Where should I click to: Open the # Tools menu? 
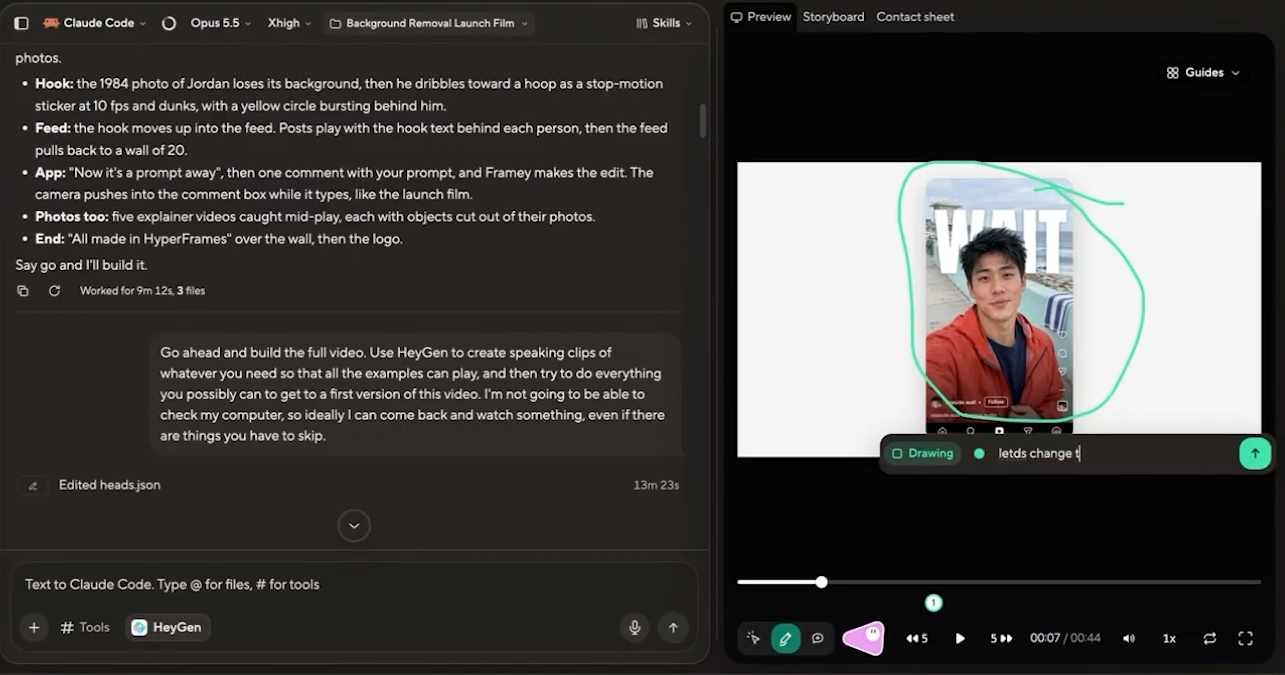(85, 628)
